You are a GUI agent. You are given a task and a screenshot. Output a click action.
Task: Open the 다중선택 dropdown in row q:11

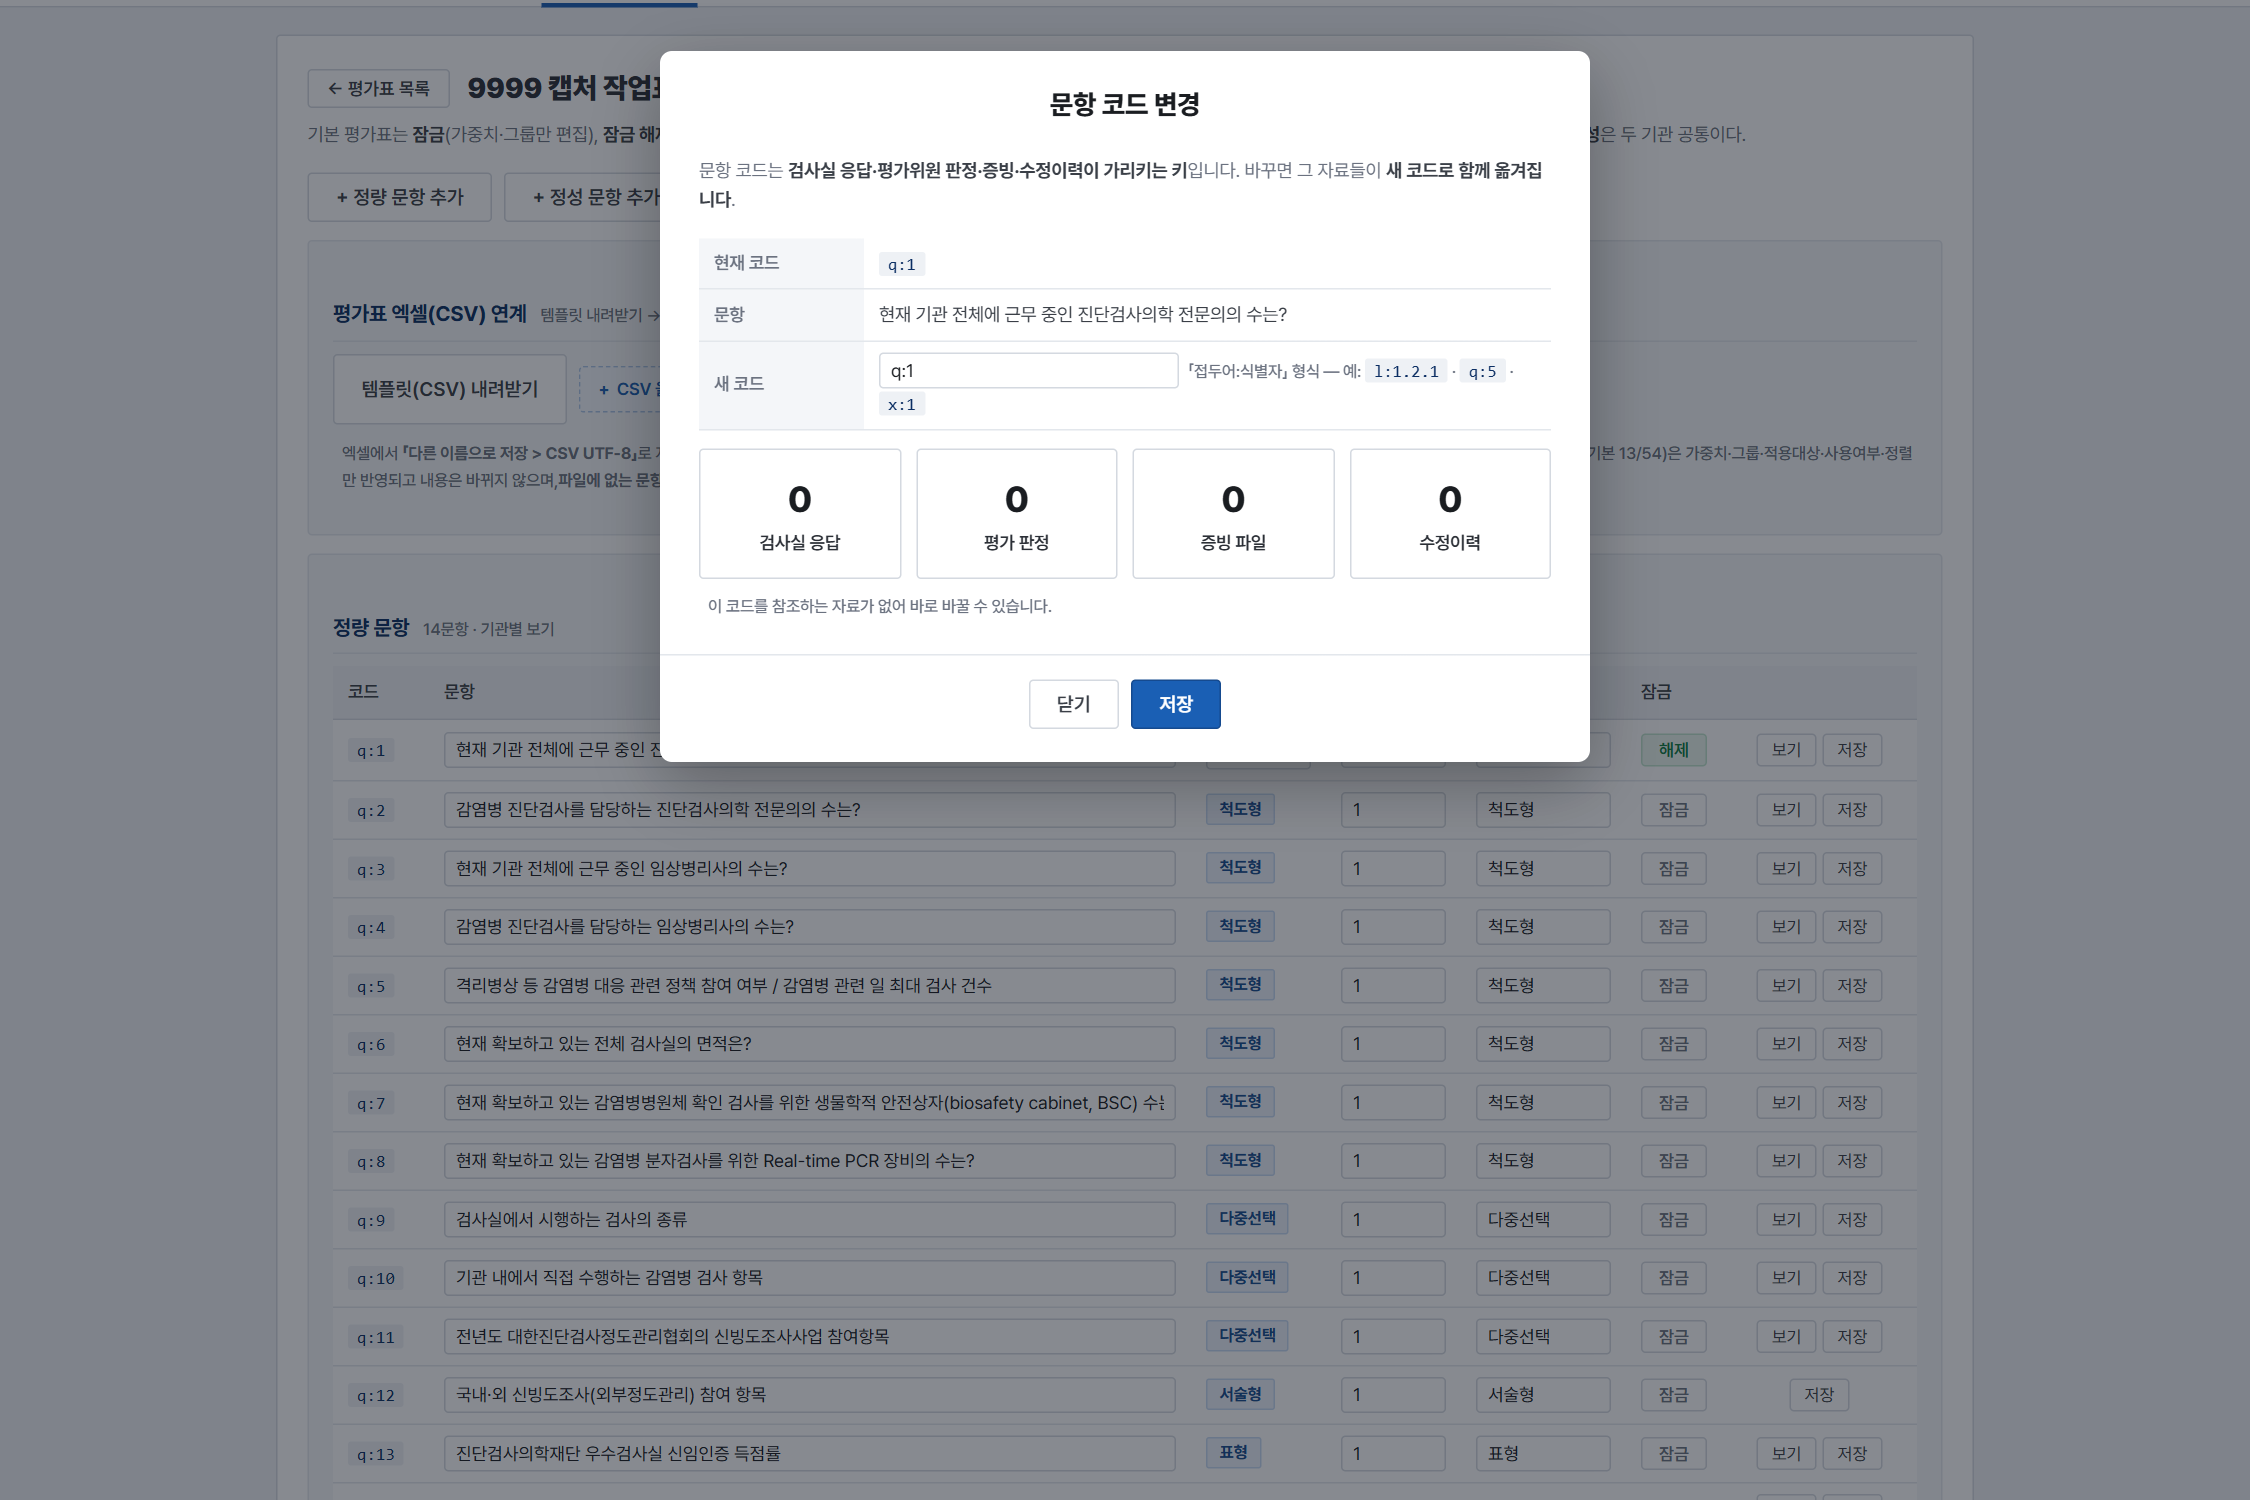point(1543,1337)
